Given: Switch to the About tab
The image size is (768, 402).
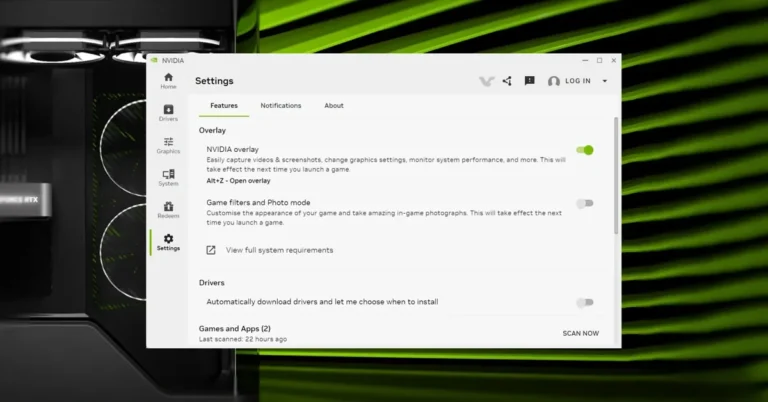Looking at the screenshot, I should pos(334,106).
